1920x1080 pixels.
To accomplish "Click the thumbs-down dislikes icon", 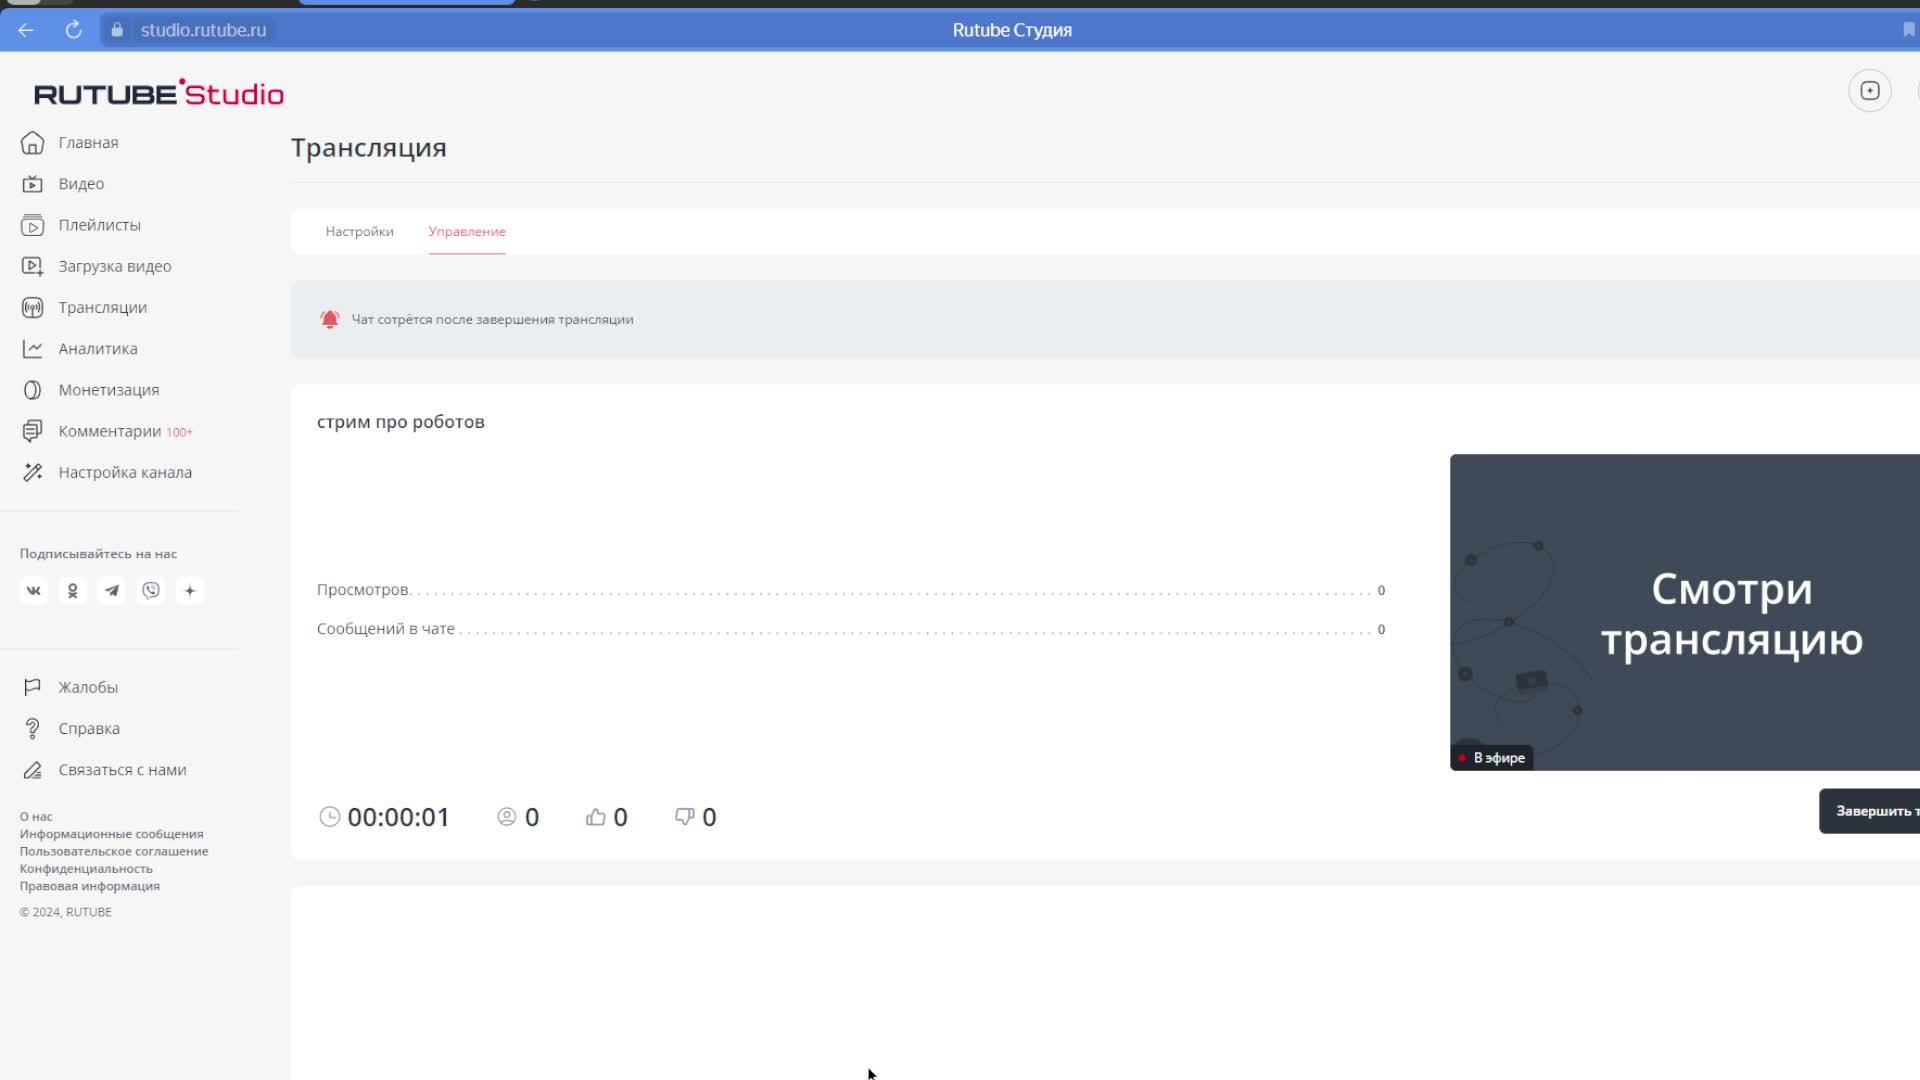I will coord(685,817).
